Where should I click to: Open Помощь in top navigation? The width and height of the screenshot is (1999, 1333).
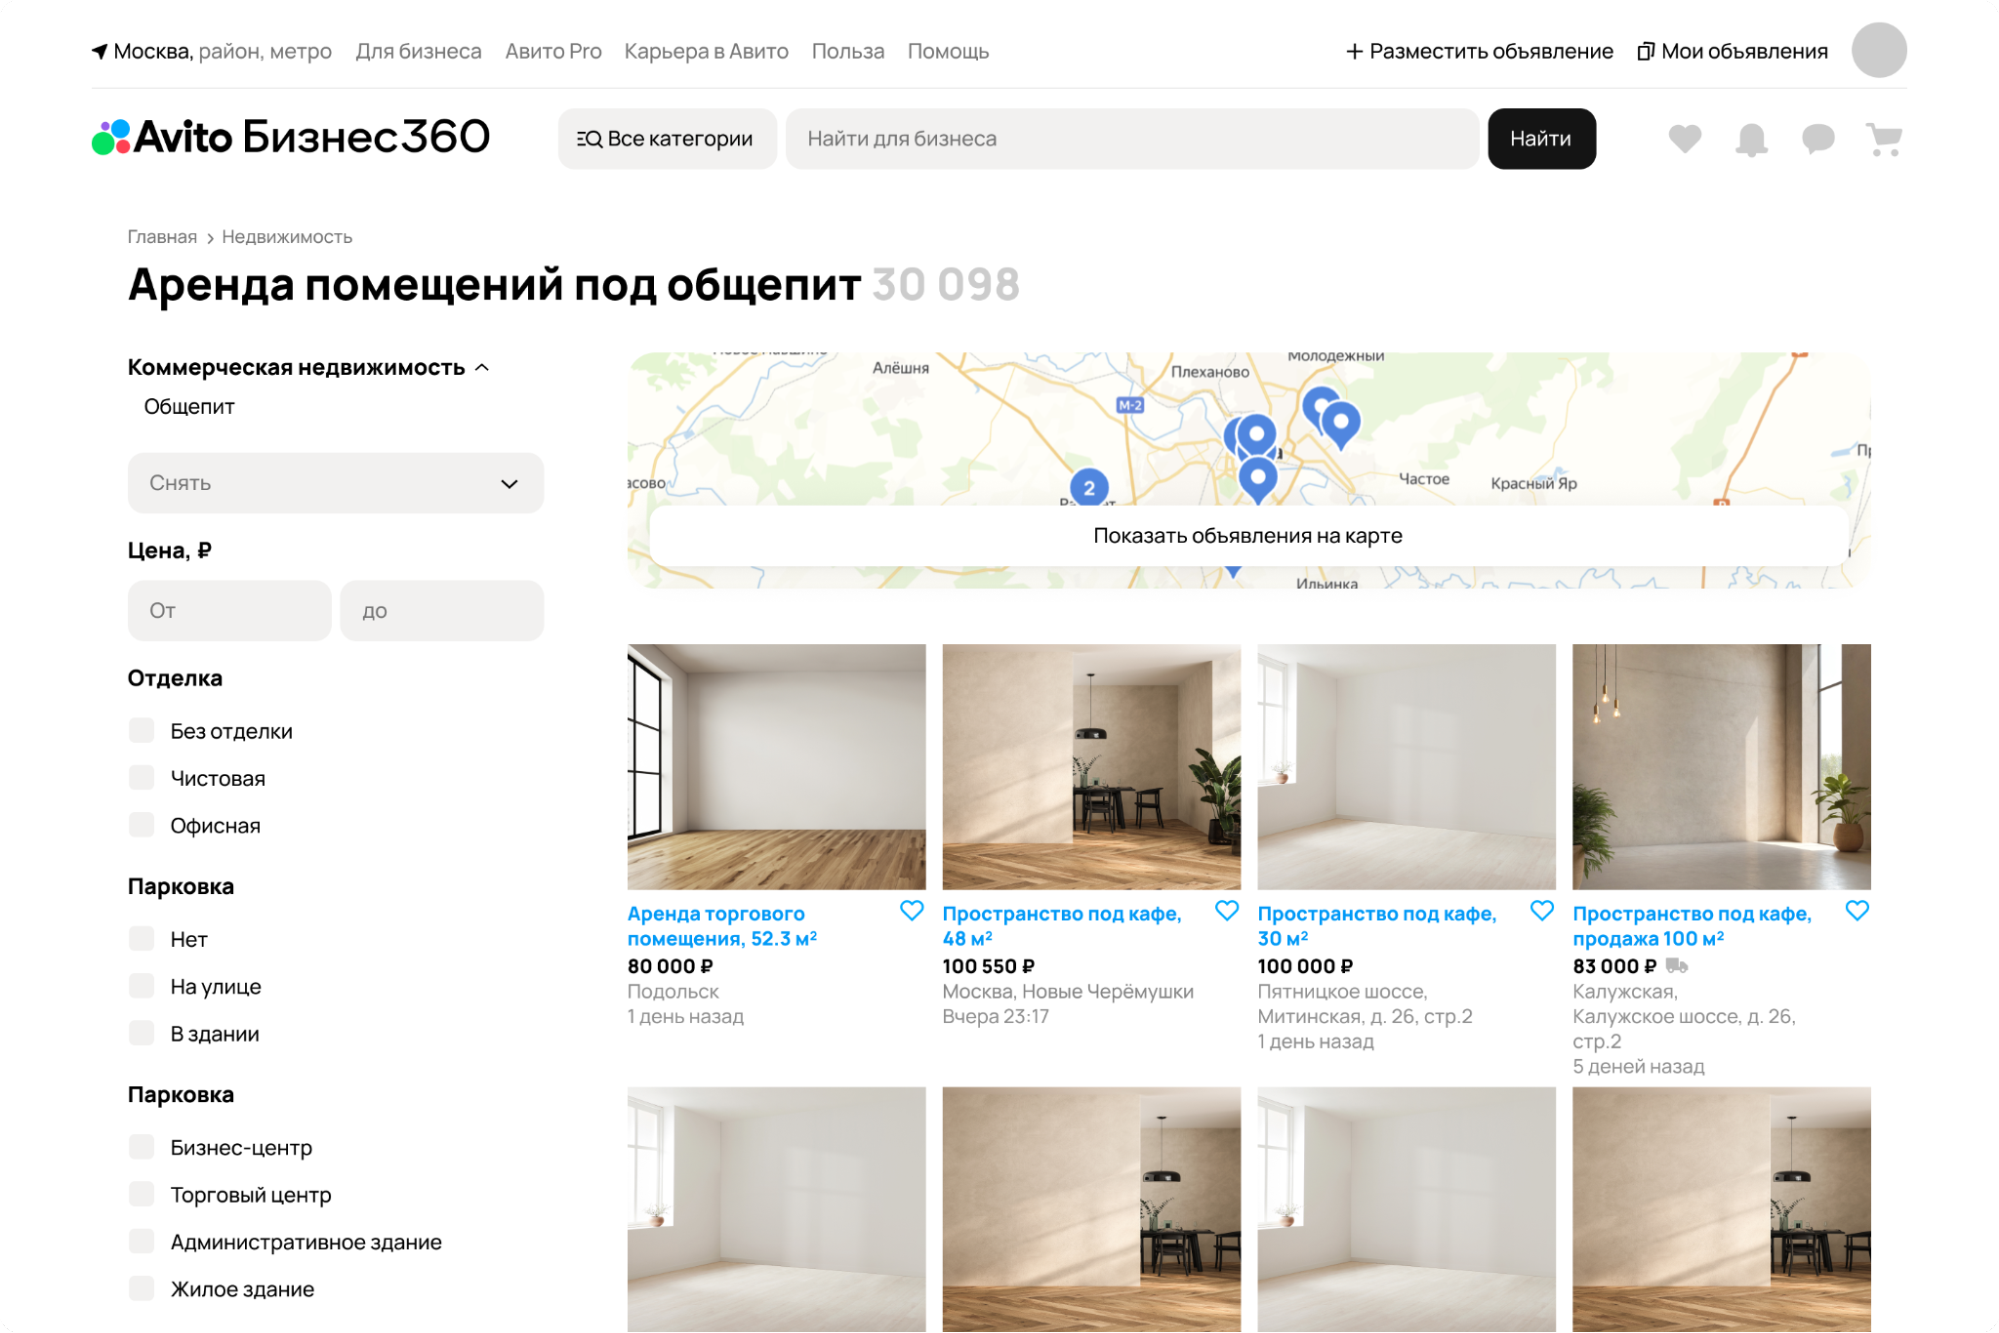(948, 51)
